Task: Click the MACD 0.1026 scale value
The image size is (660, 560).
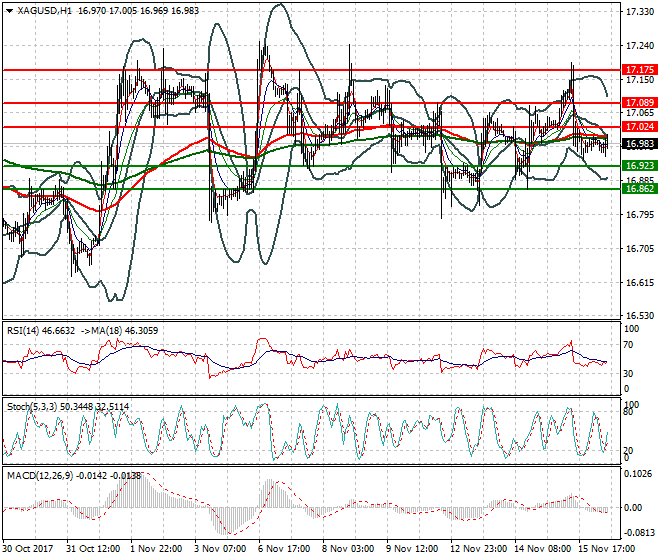Action: tap(636, 474)
